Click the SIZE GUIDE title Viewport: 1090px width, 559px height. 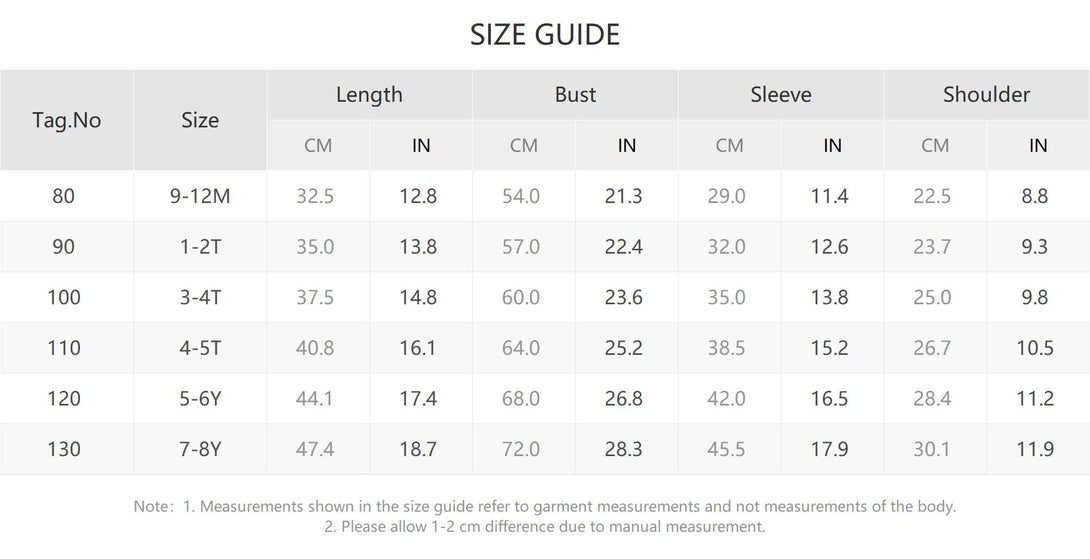[x=545, y=35]
